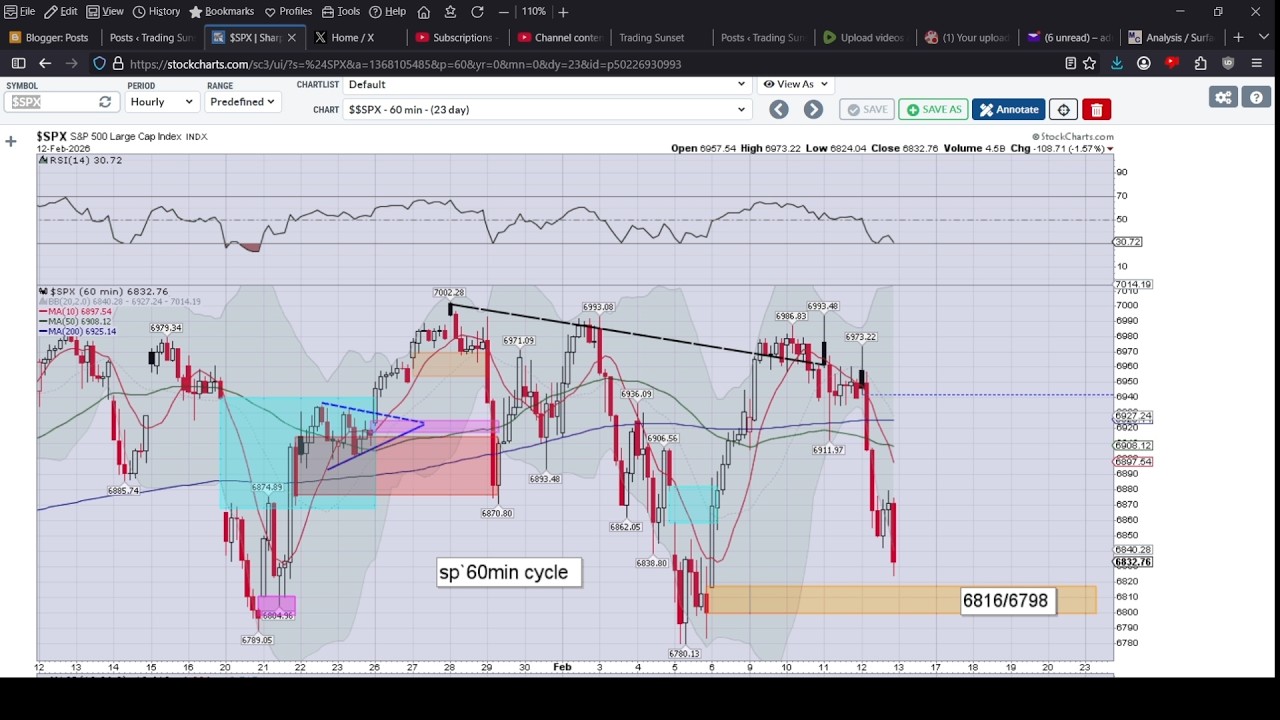Open extensions puzzle piece icon
Screen dimensions: 1280x720
1200,64
